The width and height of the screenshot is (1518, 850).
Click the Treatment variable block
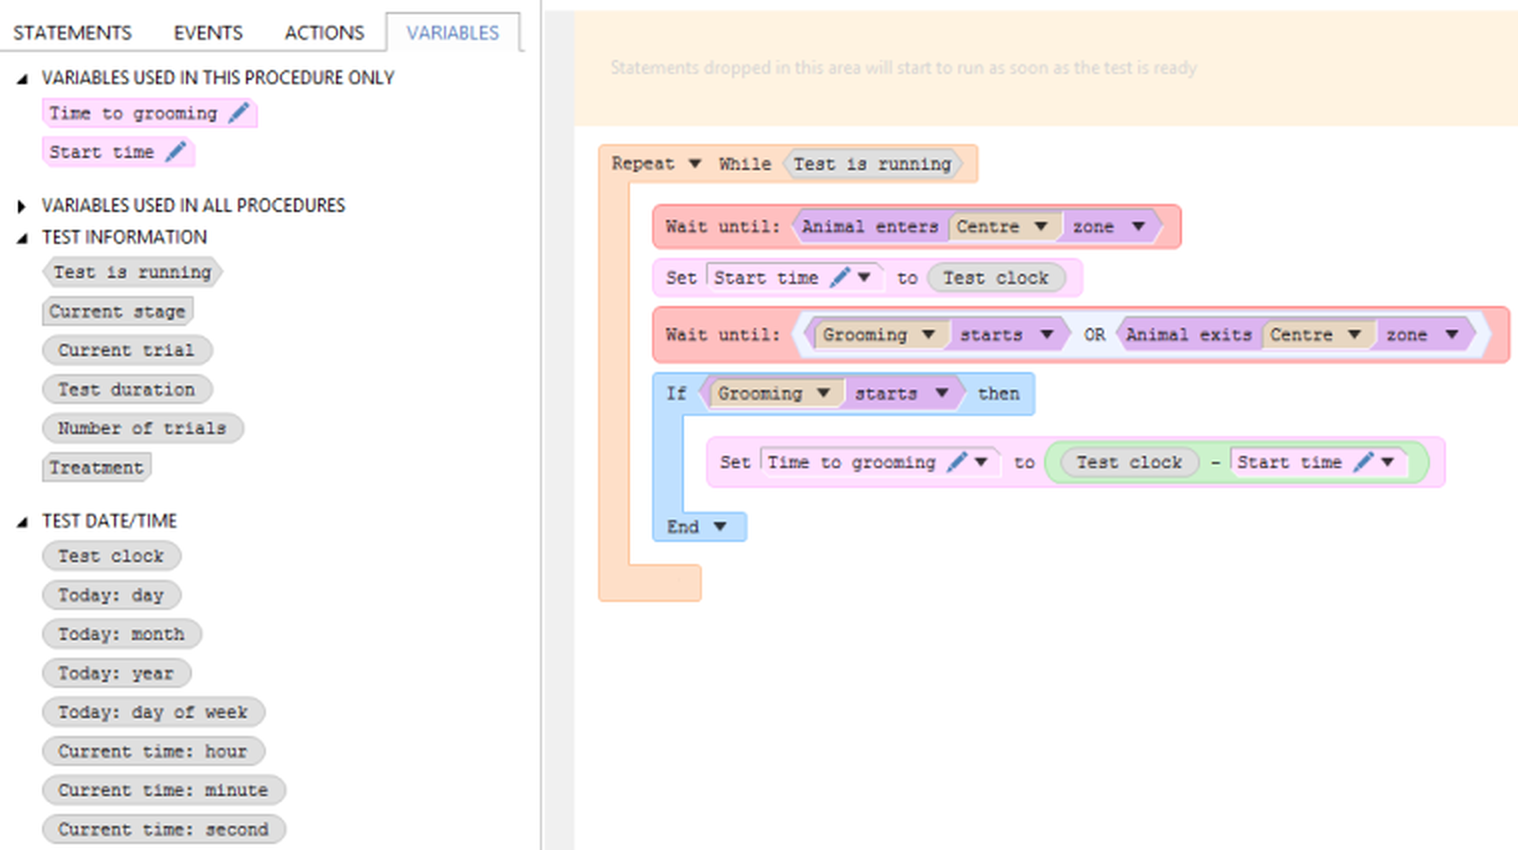(x=96, y=467)
